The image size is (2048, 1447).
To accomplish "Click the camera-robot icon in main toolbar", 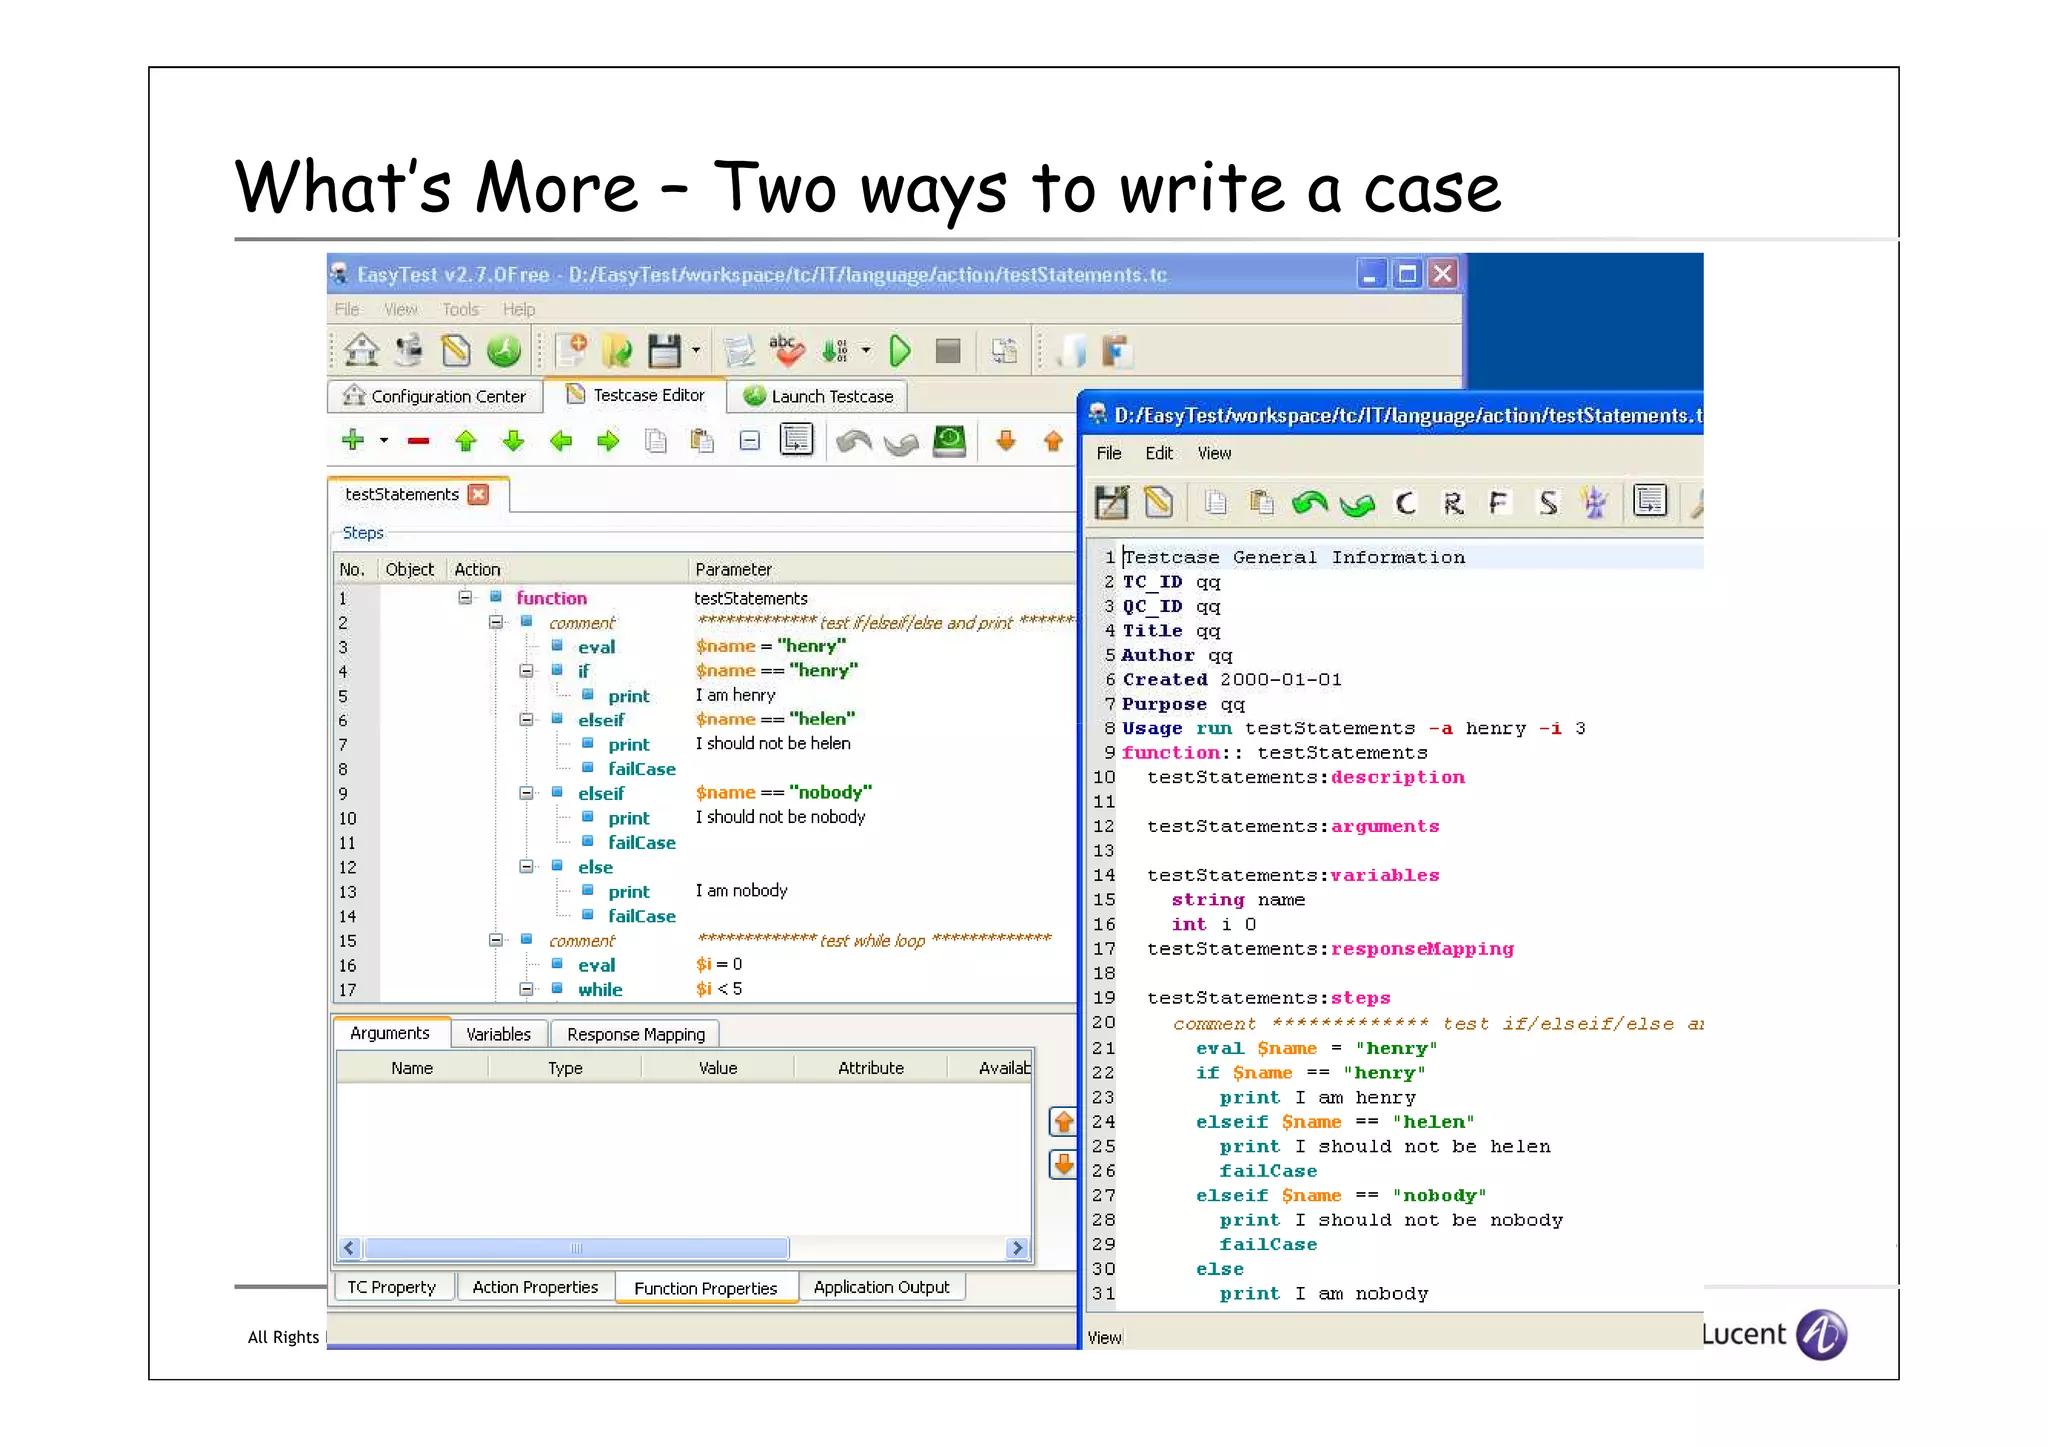I will tap(408, 351).
